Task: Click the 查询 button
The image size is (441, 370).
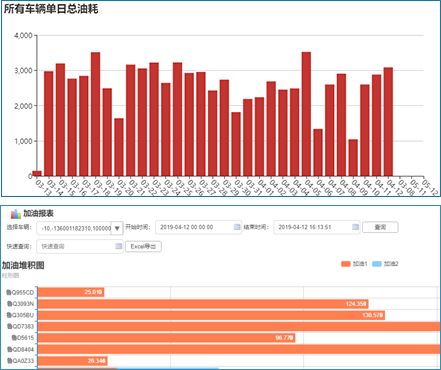Action: click(380, 227)
